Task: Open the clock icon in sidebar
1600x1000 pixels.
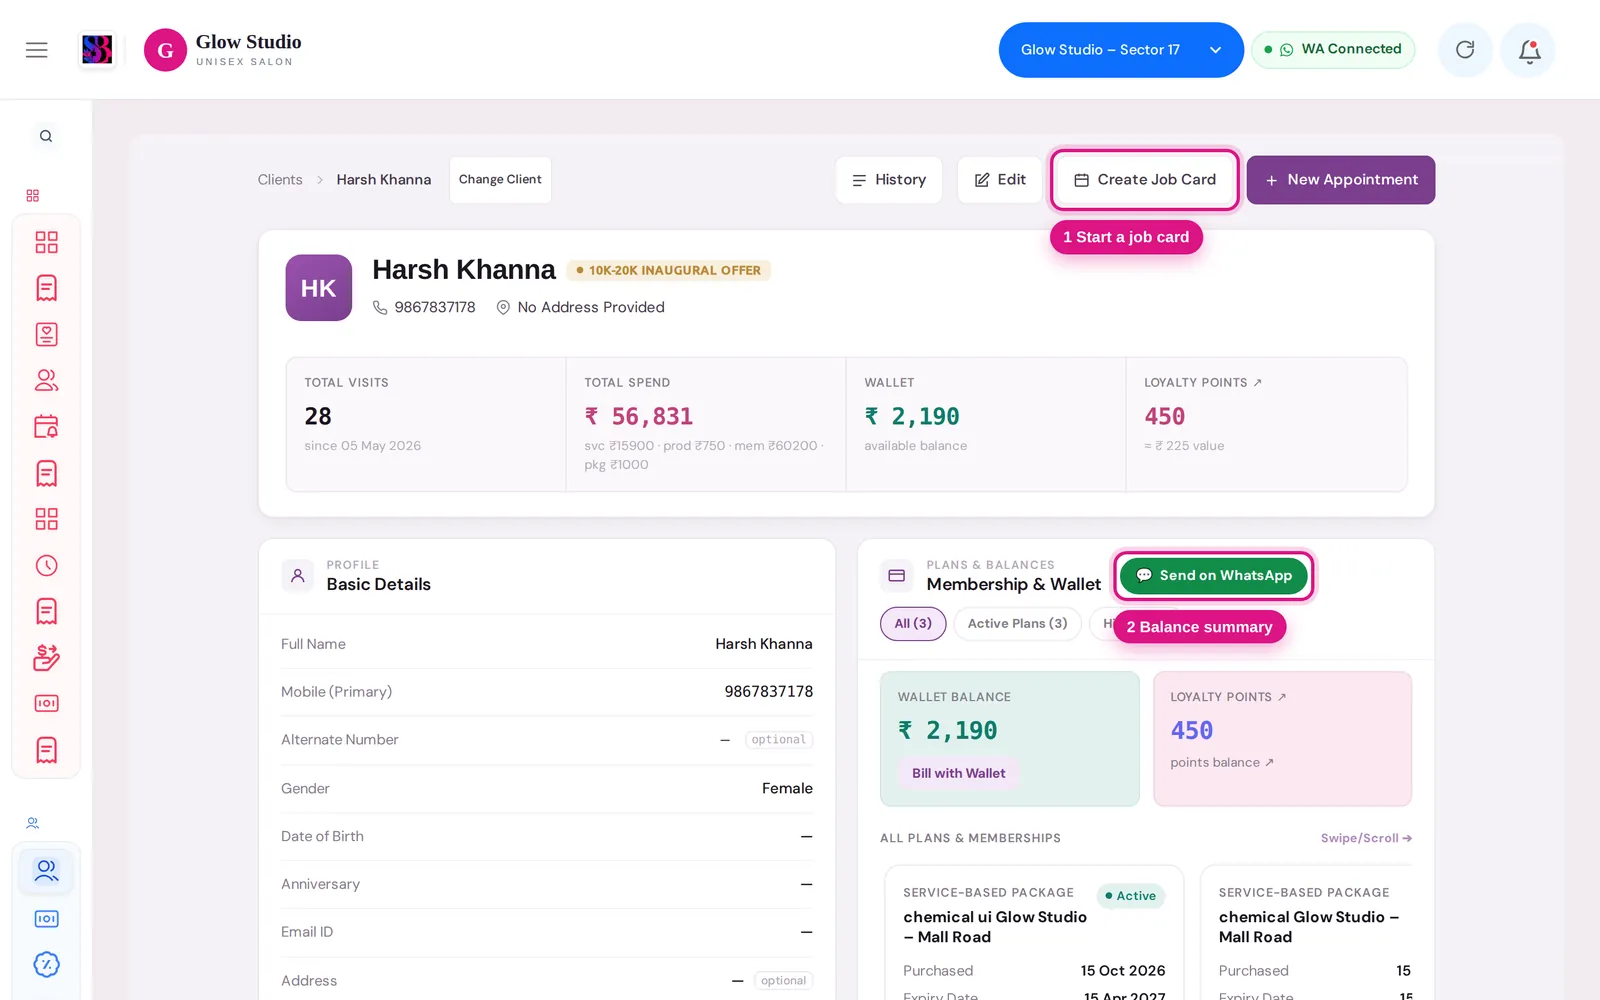Action: pyautogui.click(x=46, y=565)
